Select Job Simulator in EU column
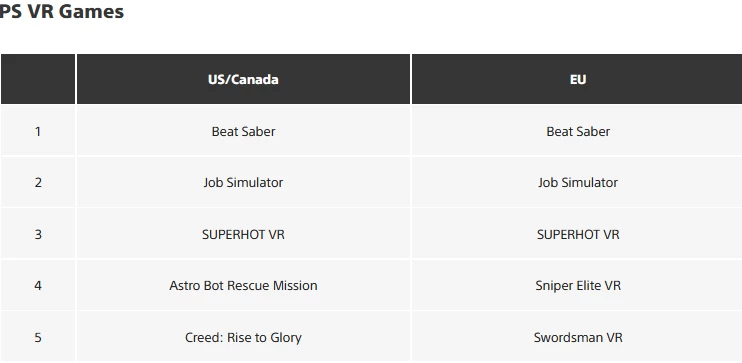This screenshot has height=363, width=742. pyautogui.click(x=577, y=182)
